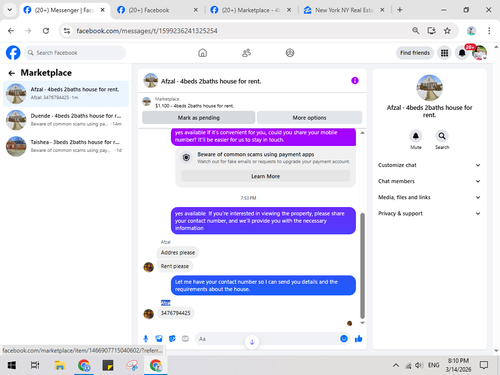Click Find friends button

coord(415,53)
